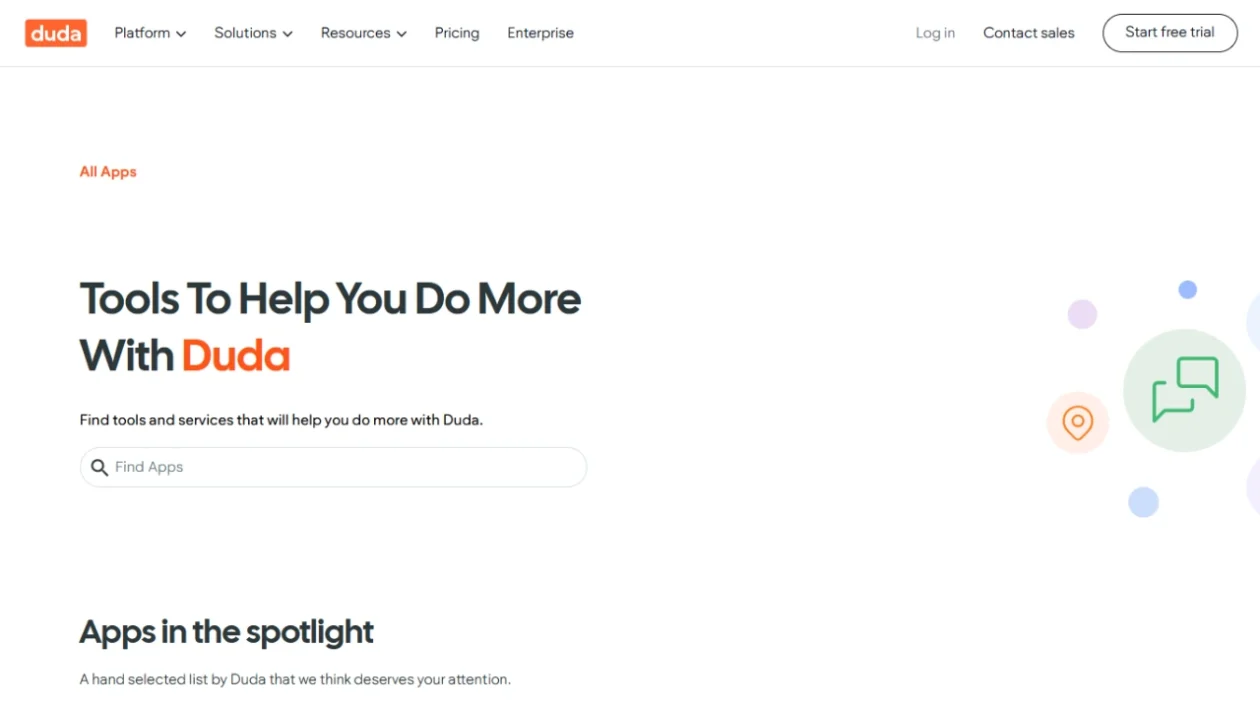Expand the Solutions dropdown chevron
Image resolution: width=1260 pixels, height=709 pixels.
[x=288, y=34]
